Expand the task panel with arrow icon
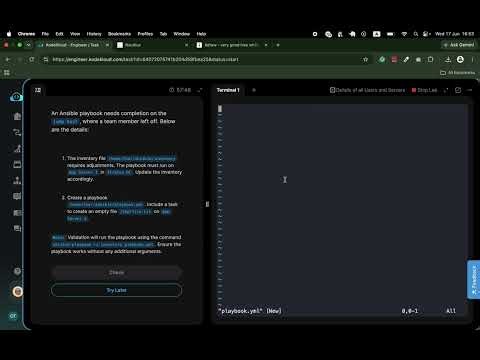 click(200, 90)
